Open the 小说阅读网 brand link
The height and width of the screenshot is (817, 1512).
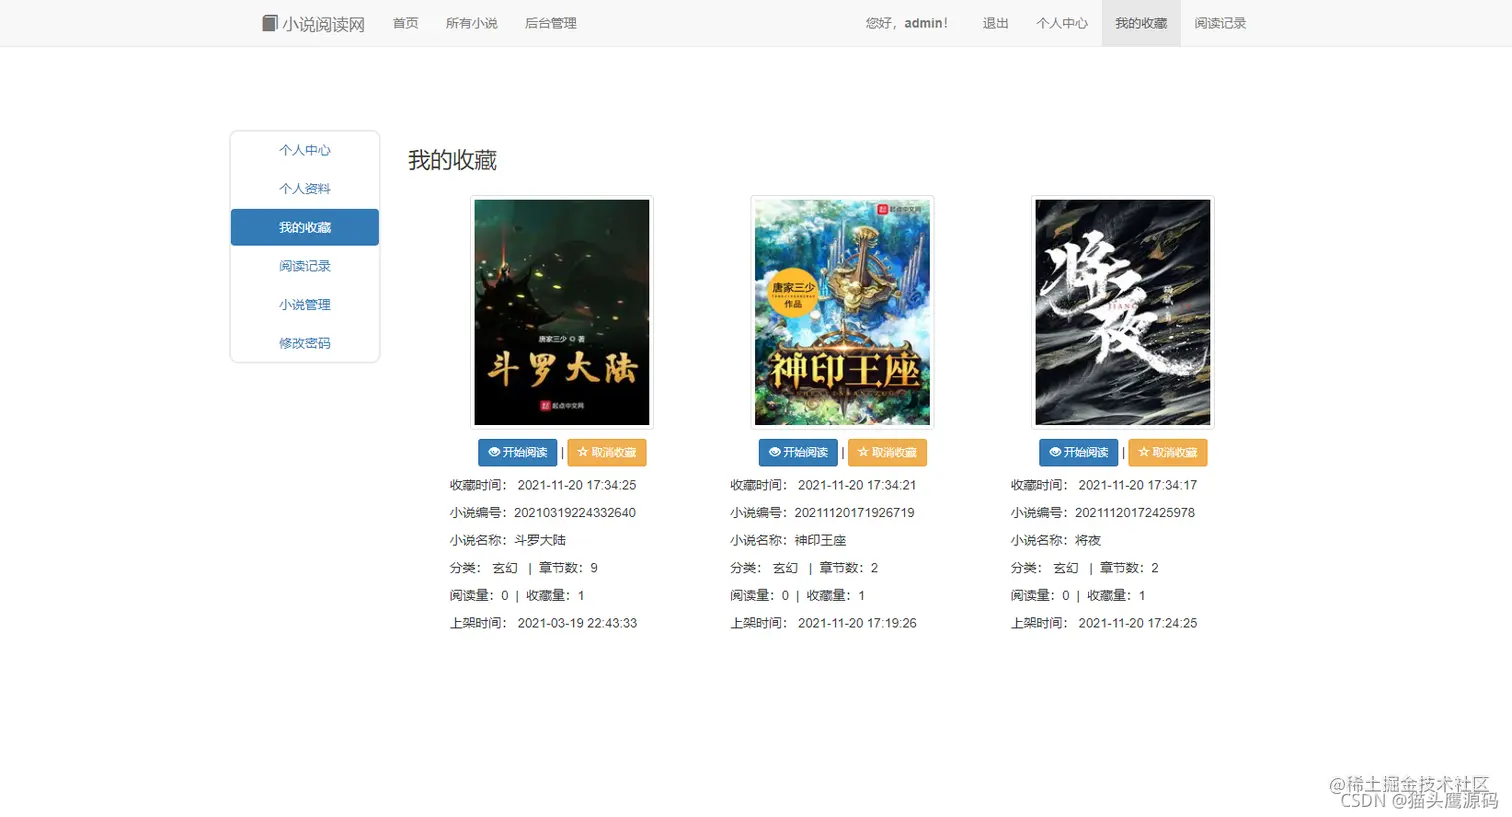point(314,23)
